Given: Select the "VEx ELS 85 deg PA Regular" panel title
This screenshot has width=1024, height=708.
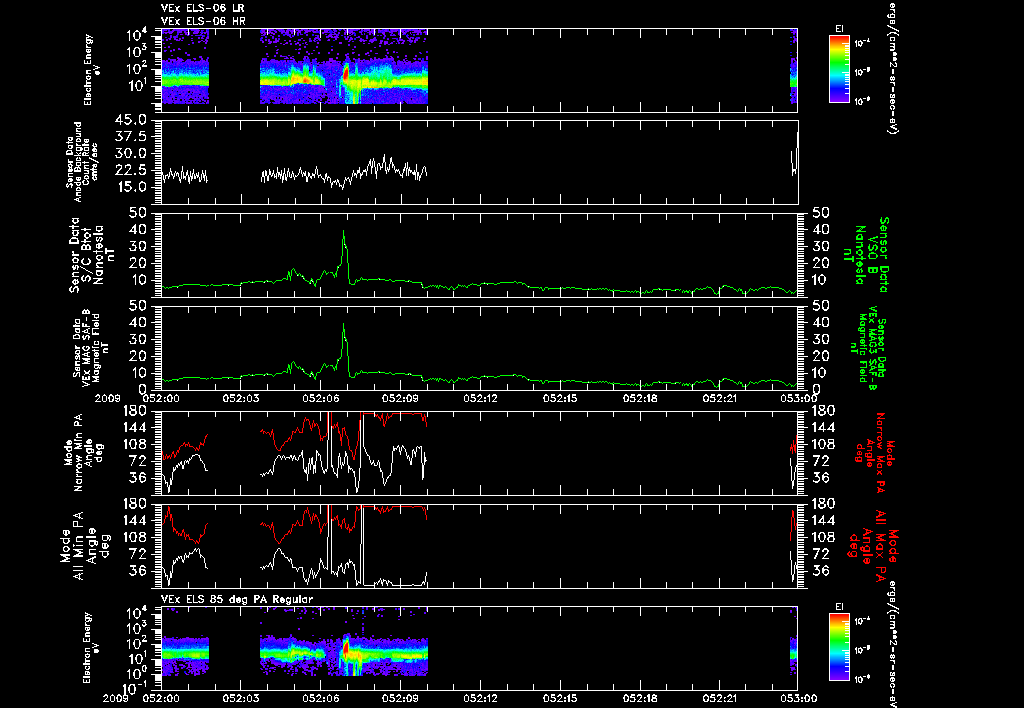Looking at the screenshot, I should 237,599.
